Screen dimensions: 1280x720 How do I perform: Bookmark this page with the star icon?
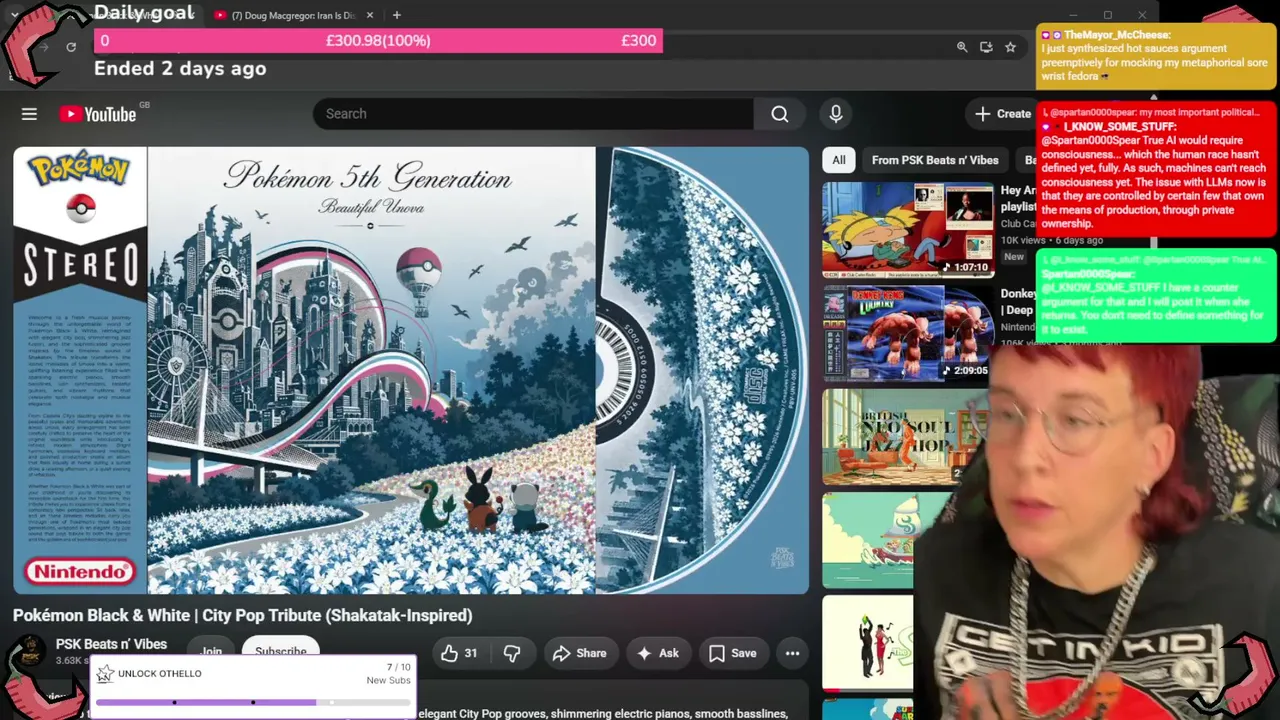tap(1010, 47)
